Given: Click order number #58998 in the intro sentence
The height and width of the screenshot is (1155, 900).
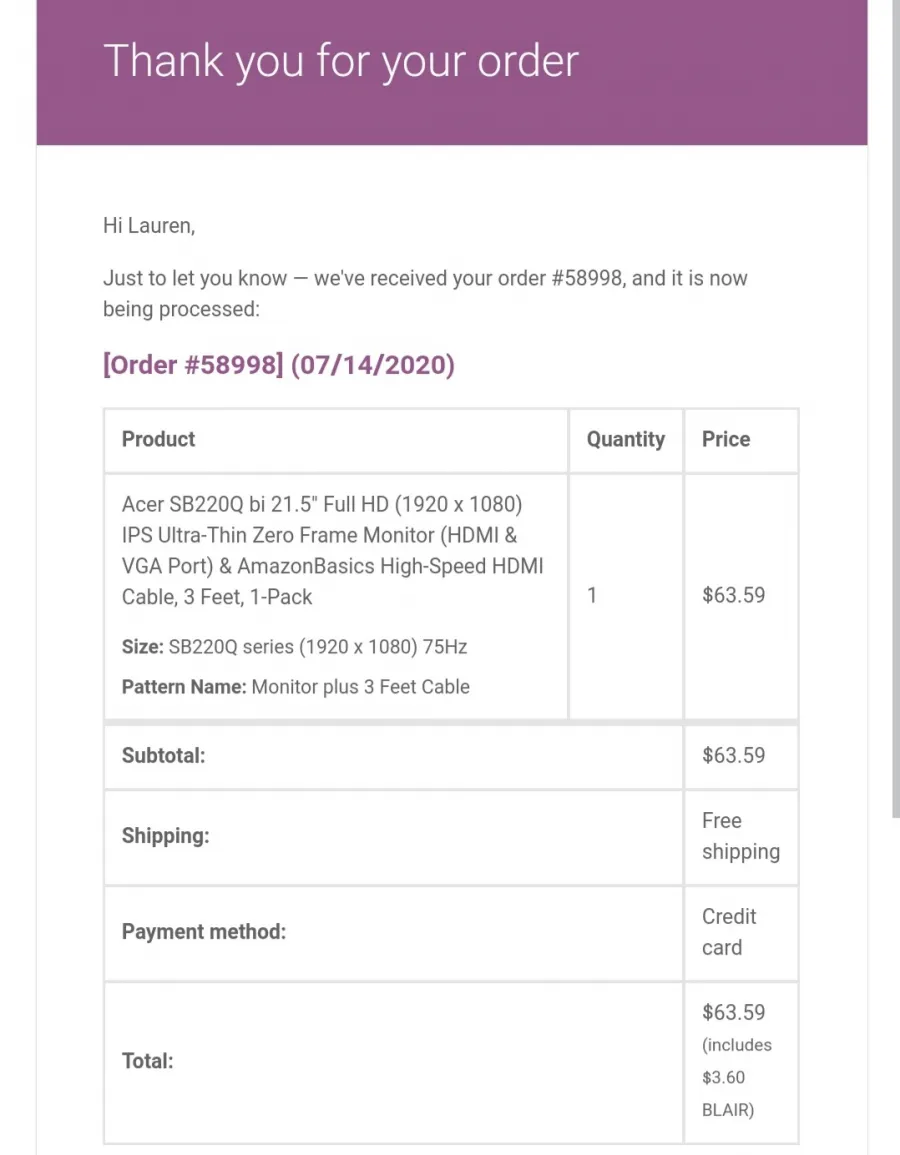Looking at the screenshot, I should point(587,278).
